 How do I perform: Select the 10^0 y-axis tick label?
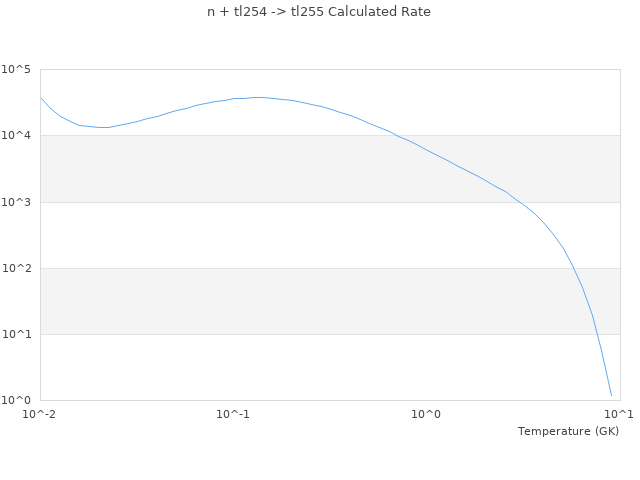click(17, 400)
